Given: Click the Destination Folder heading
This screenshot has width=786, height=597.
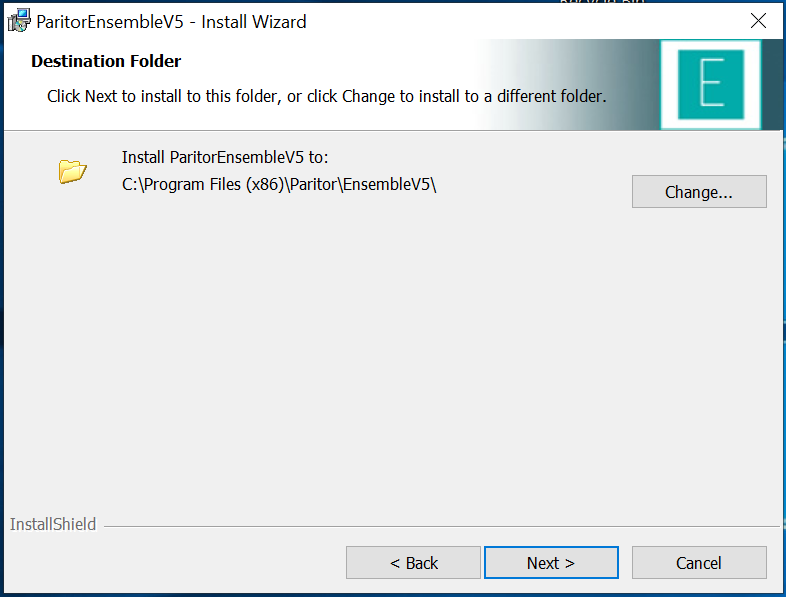Looking at the screenshot, I should [106, 61].
